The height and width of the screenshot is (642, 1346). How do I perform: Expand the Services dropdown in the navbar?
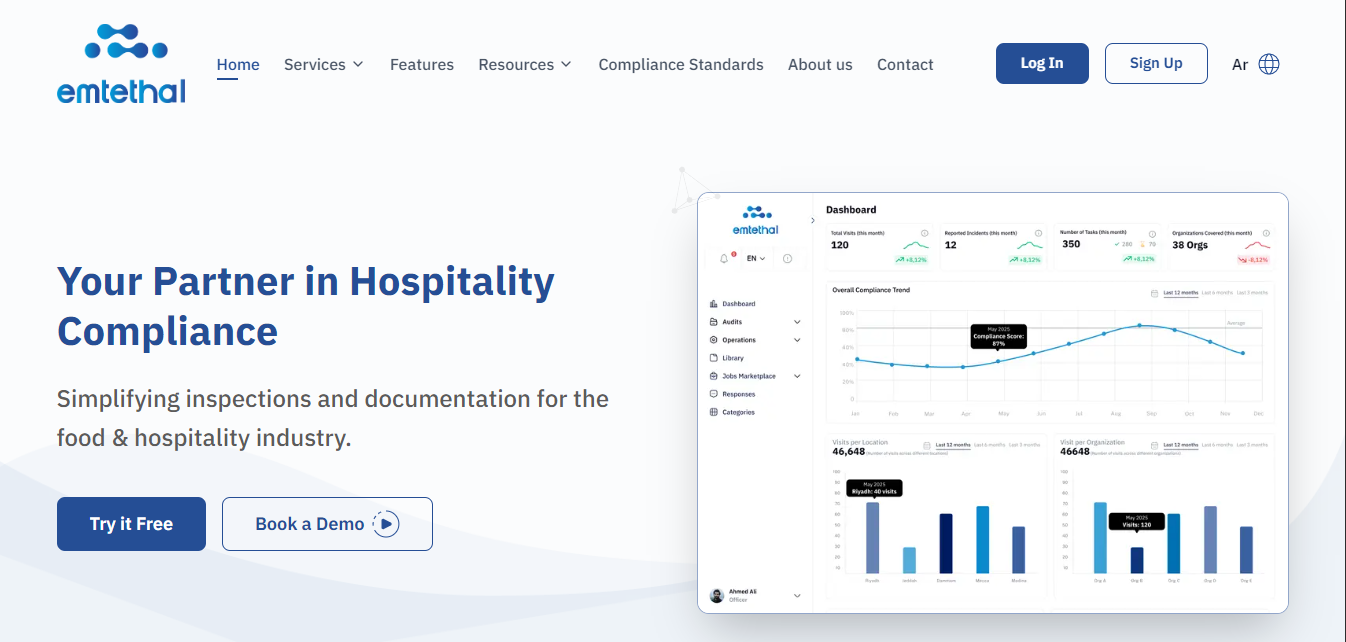322,64
